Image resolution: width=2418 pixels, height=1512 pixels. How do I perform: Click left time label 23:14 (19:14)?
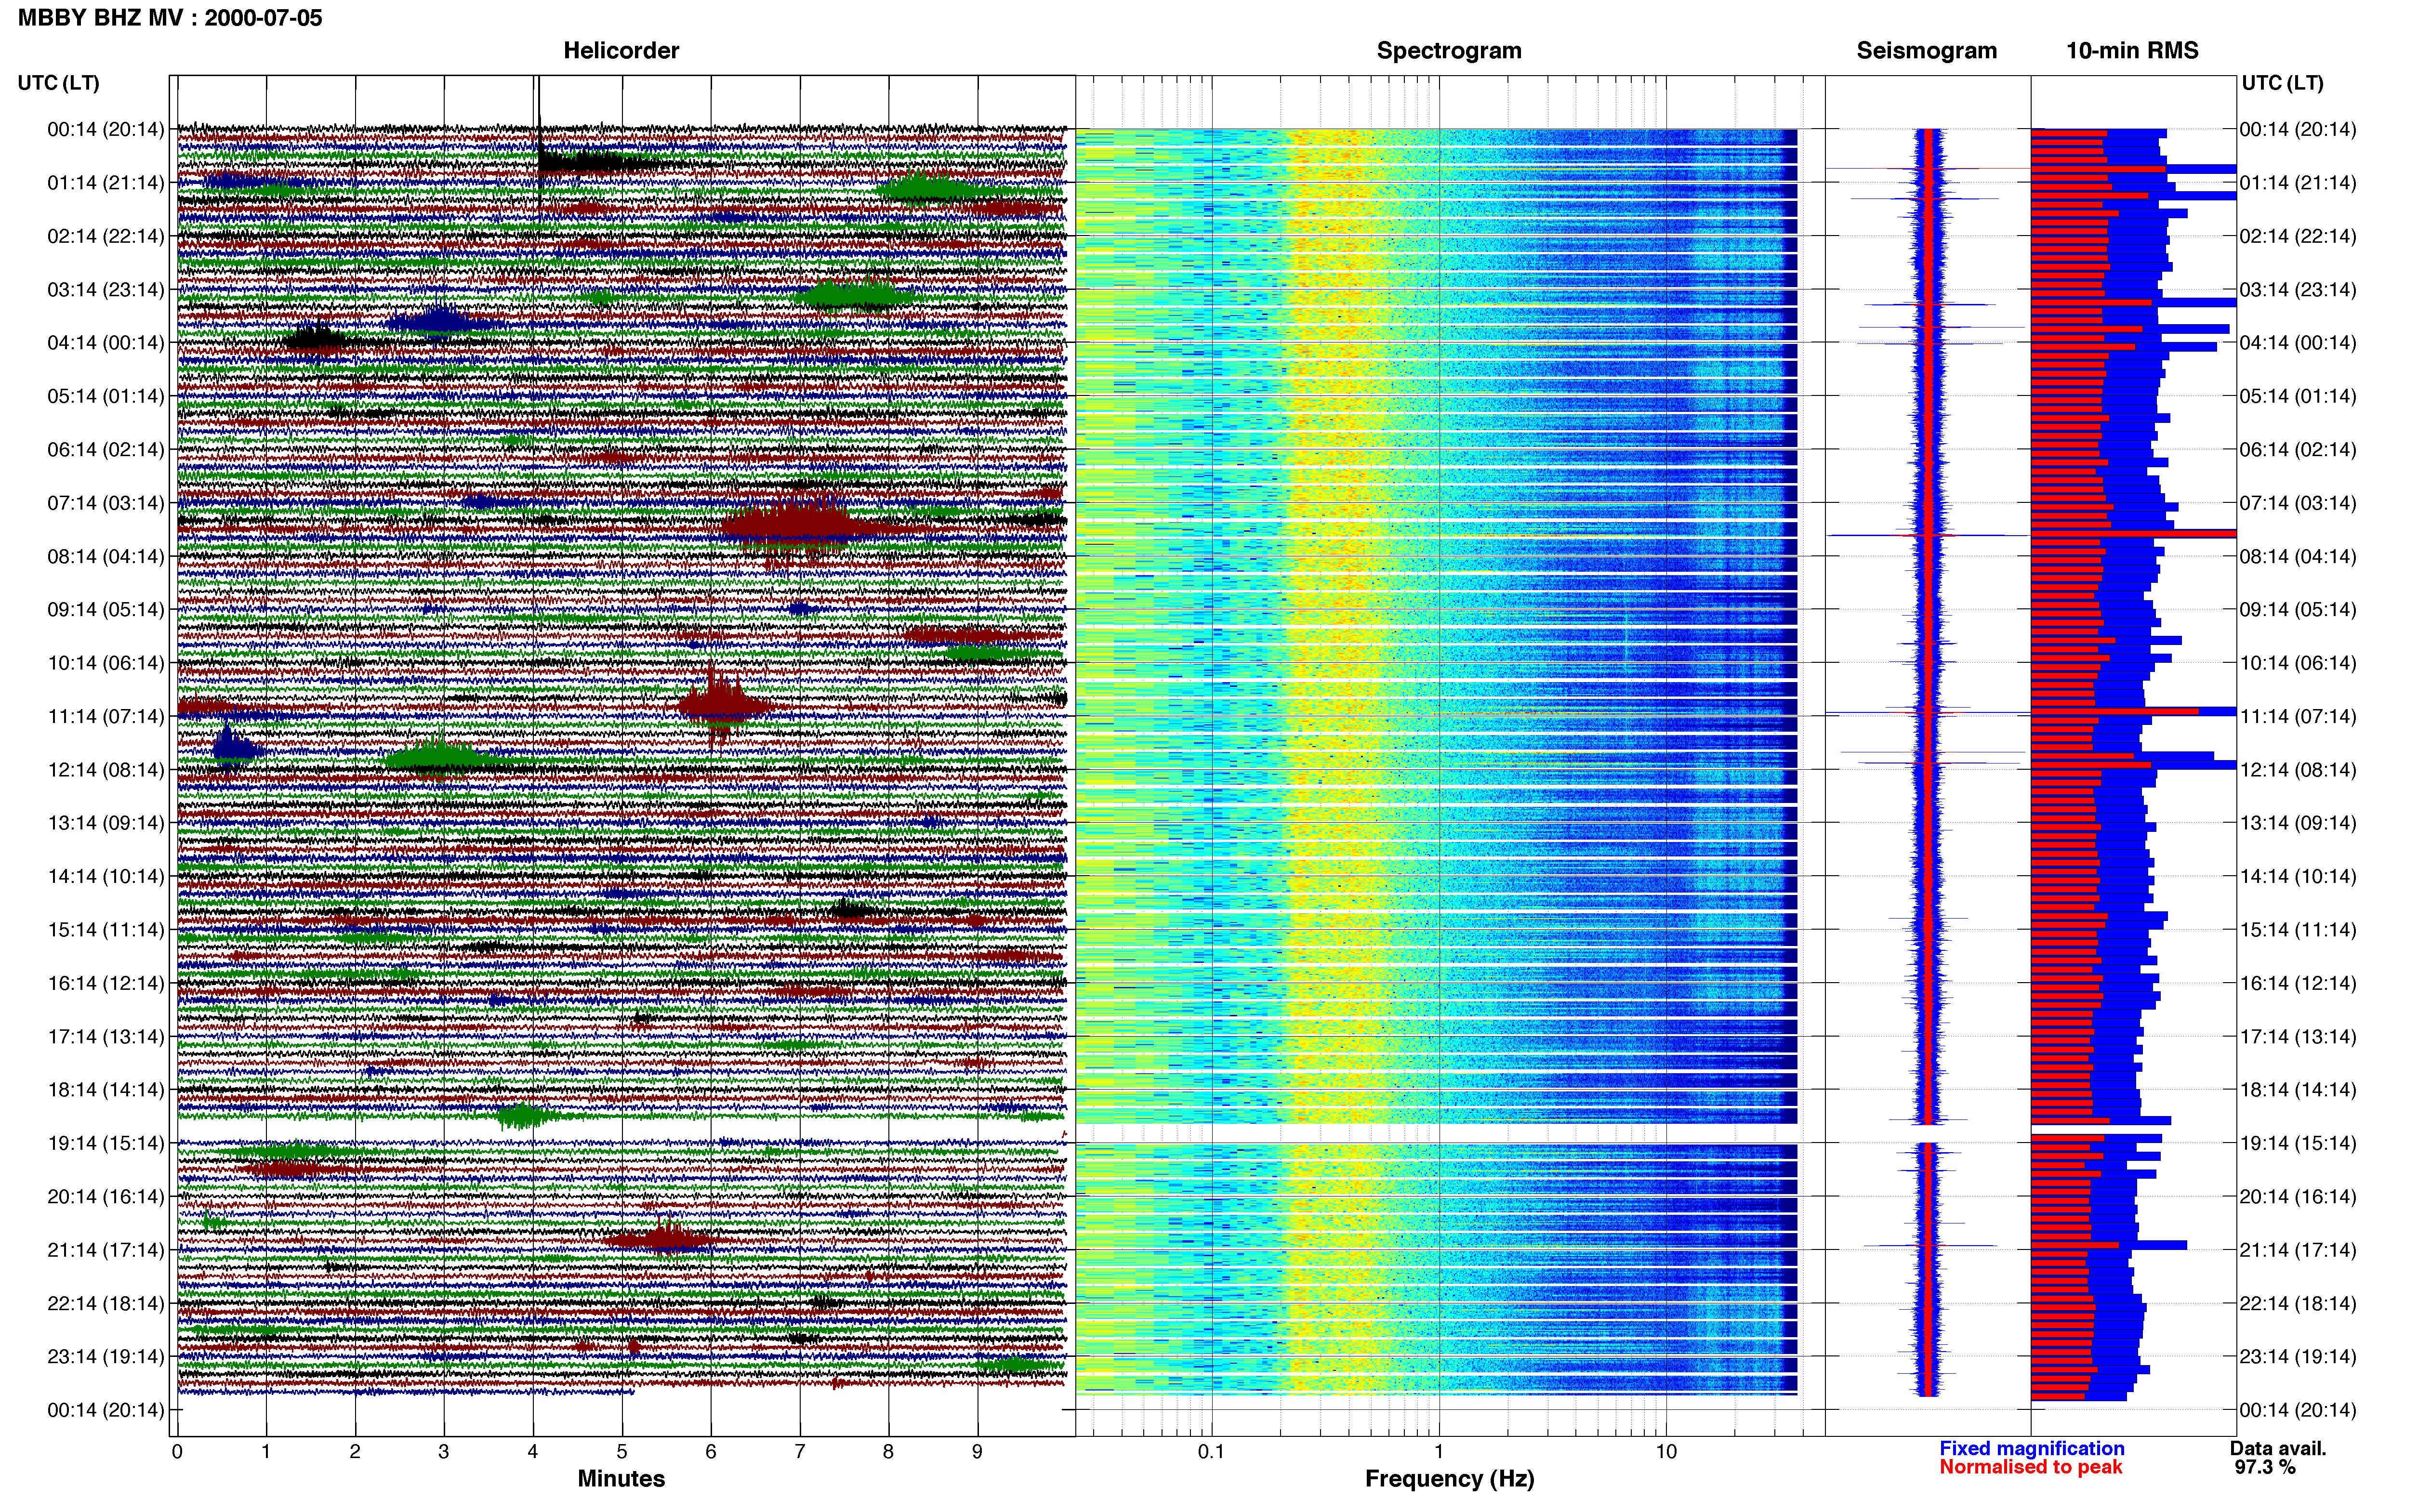(x=105, y=1356)
